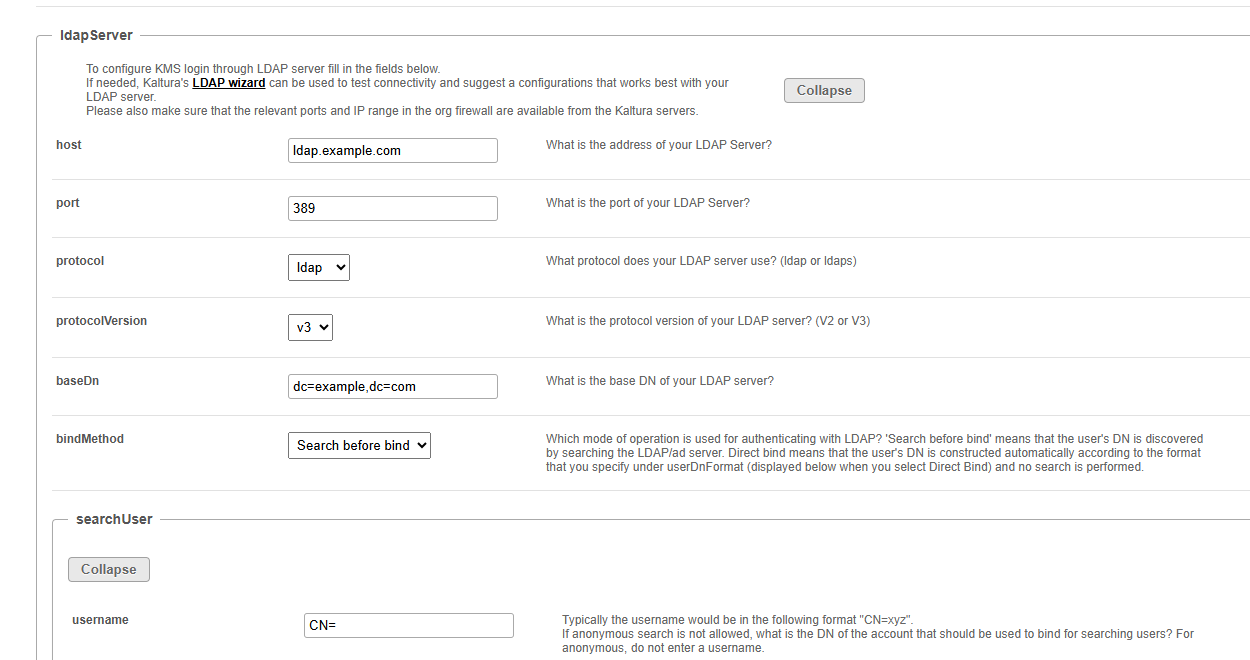
Task: Open the bindMethod Search before bind dropdown
Action: 359,445
